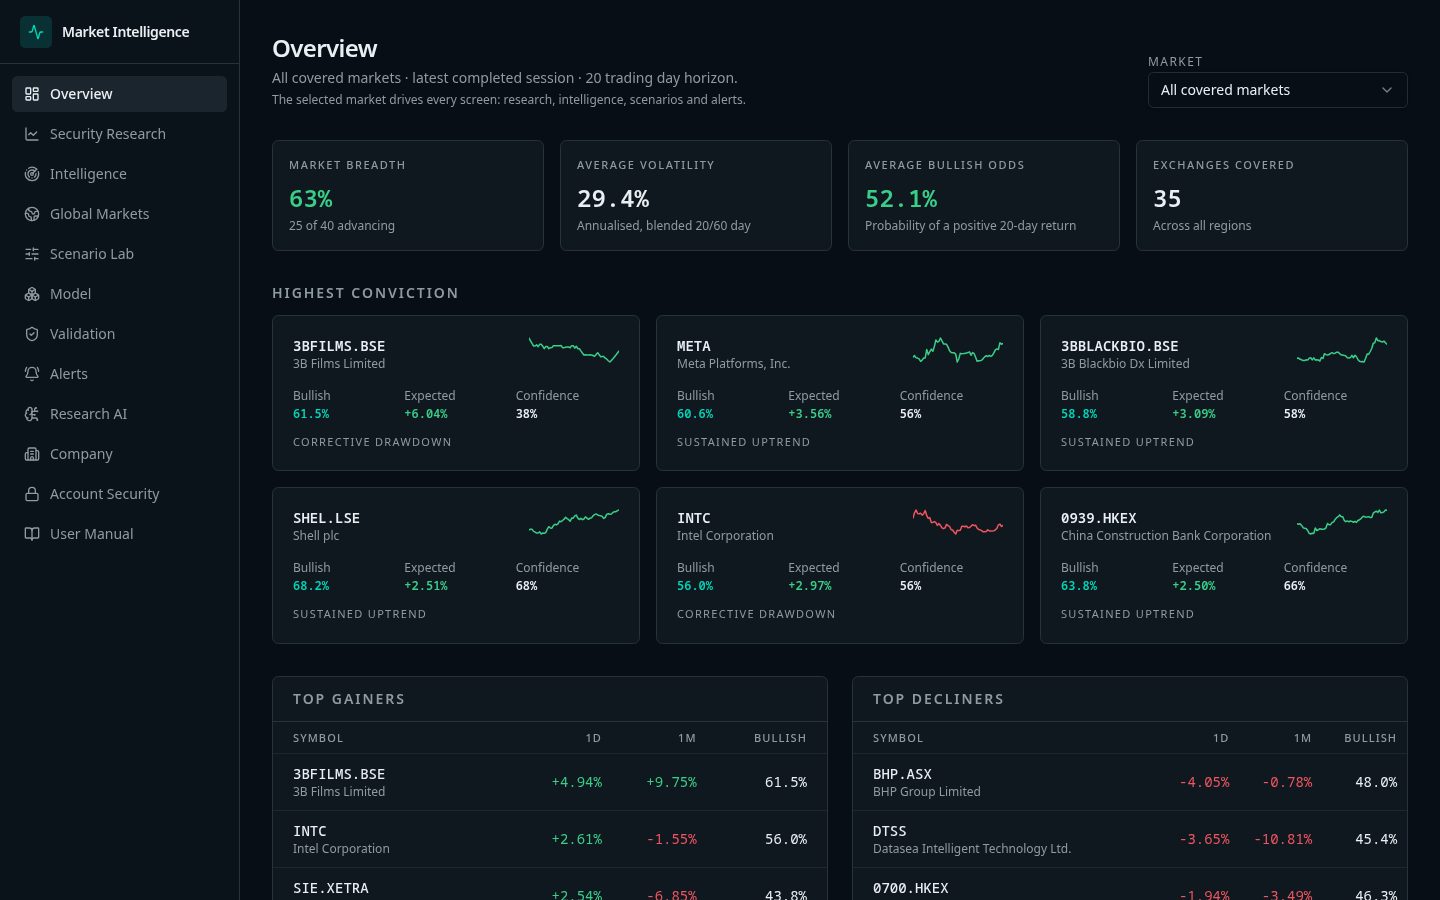
Task: Click the 3BFILMS.BSE sparkline chart
Action: (x=574, y=350)
